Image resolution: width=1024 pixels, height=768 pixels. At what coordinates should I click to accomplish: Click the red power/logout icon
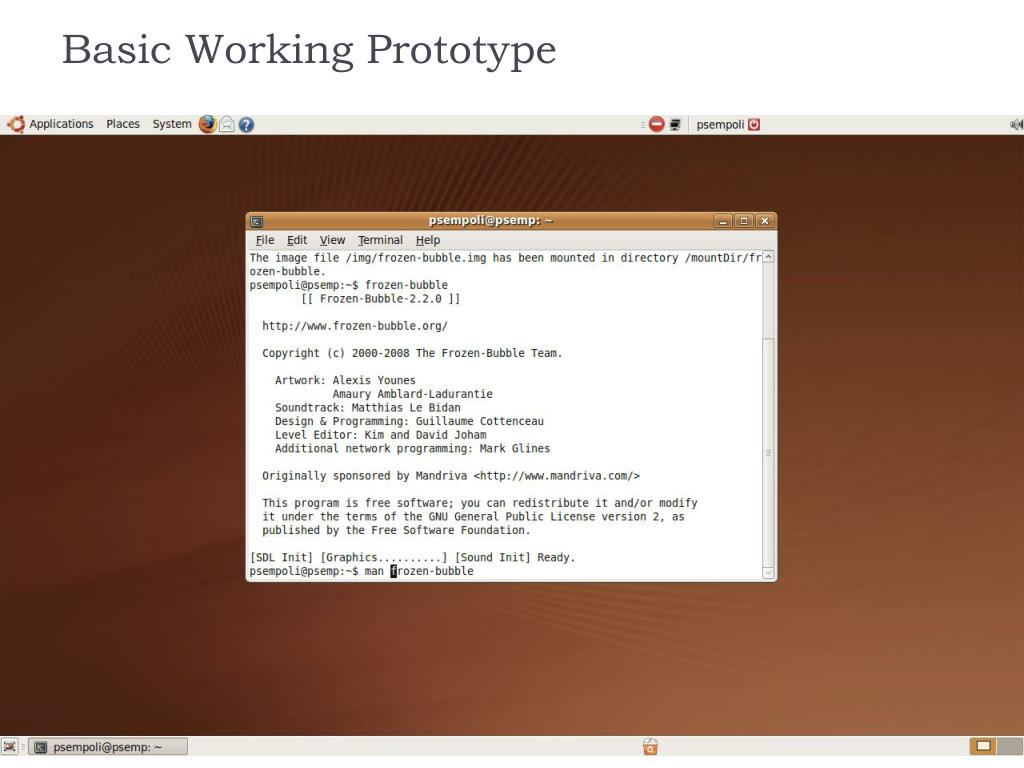pyautogui.click(x=754, y=124)
